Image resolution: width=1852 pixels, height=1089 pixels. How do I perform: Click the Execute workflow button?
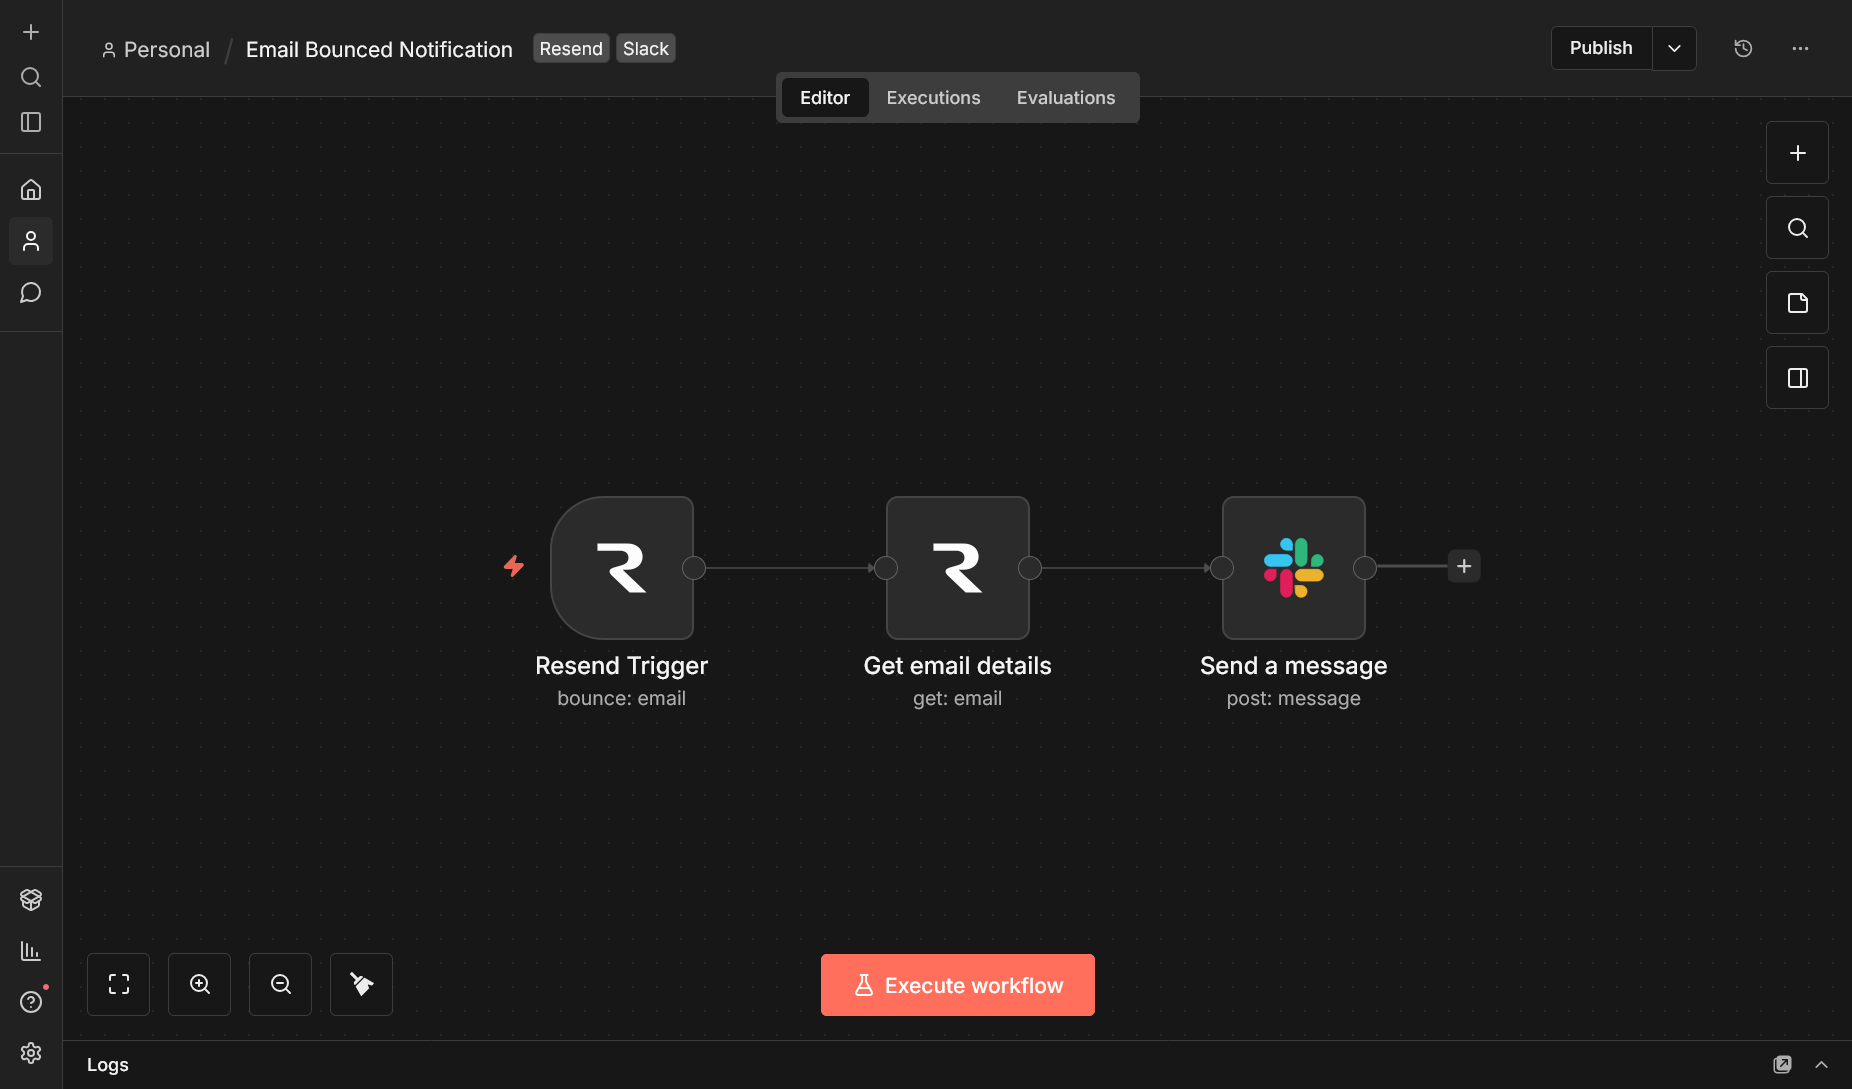[x=957, y=984]
